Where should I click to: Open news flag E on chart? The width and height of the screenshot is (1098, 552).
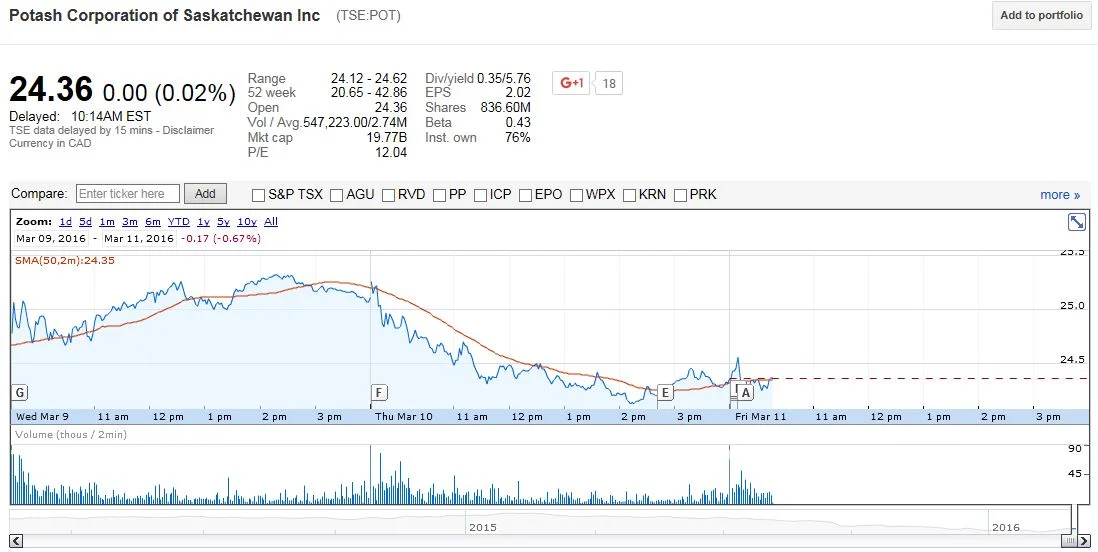665,392
